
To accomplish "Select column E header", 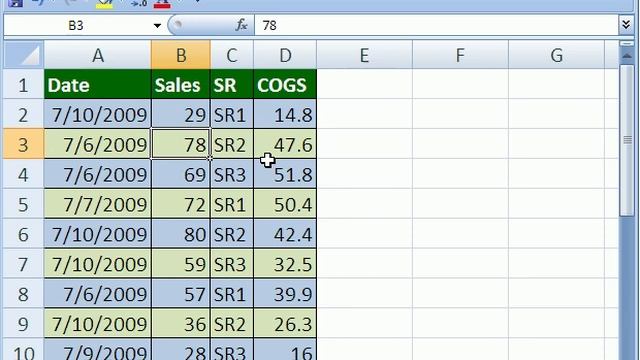I will [364, 55].
